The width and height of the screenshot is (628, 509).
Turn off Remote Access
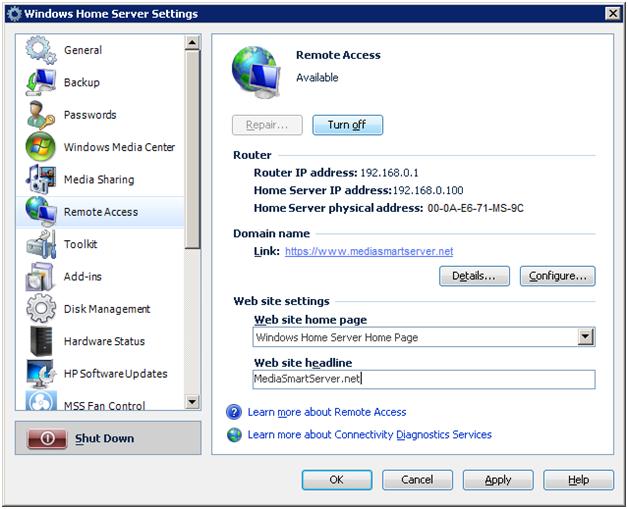pyautogui.click(x=347, y=125)
